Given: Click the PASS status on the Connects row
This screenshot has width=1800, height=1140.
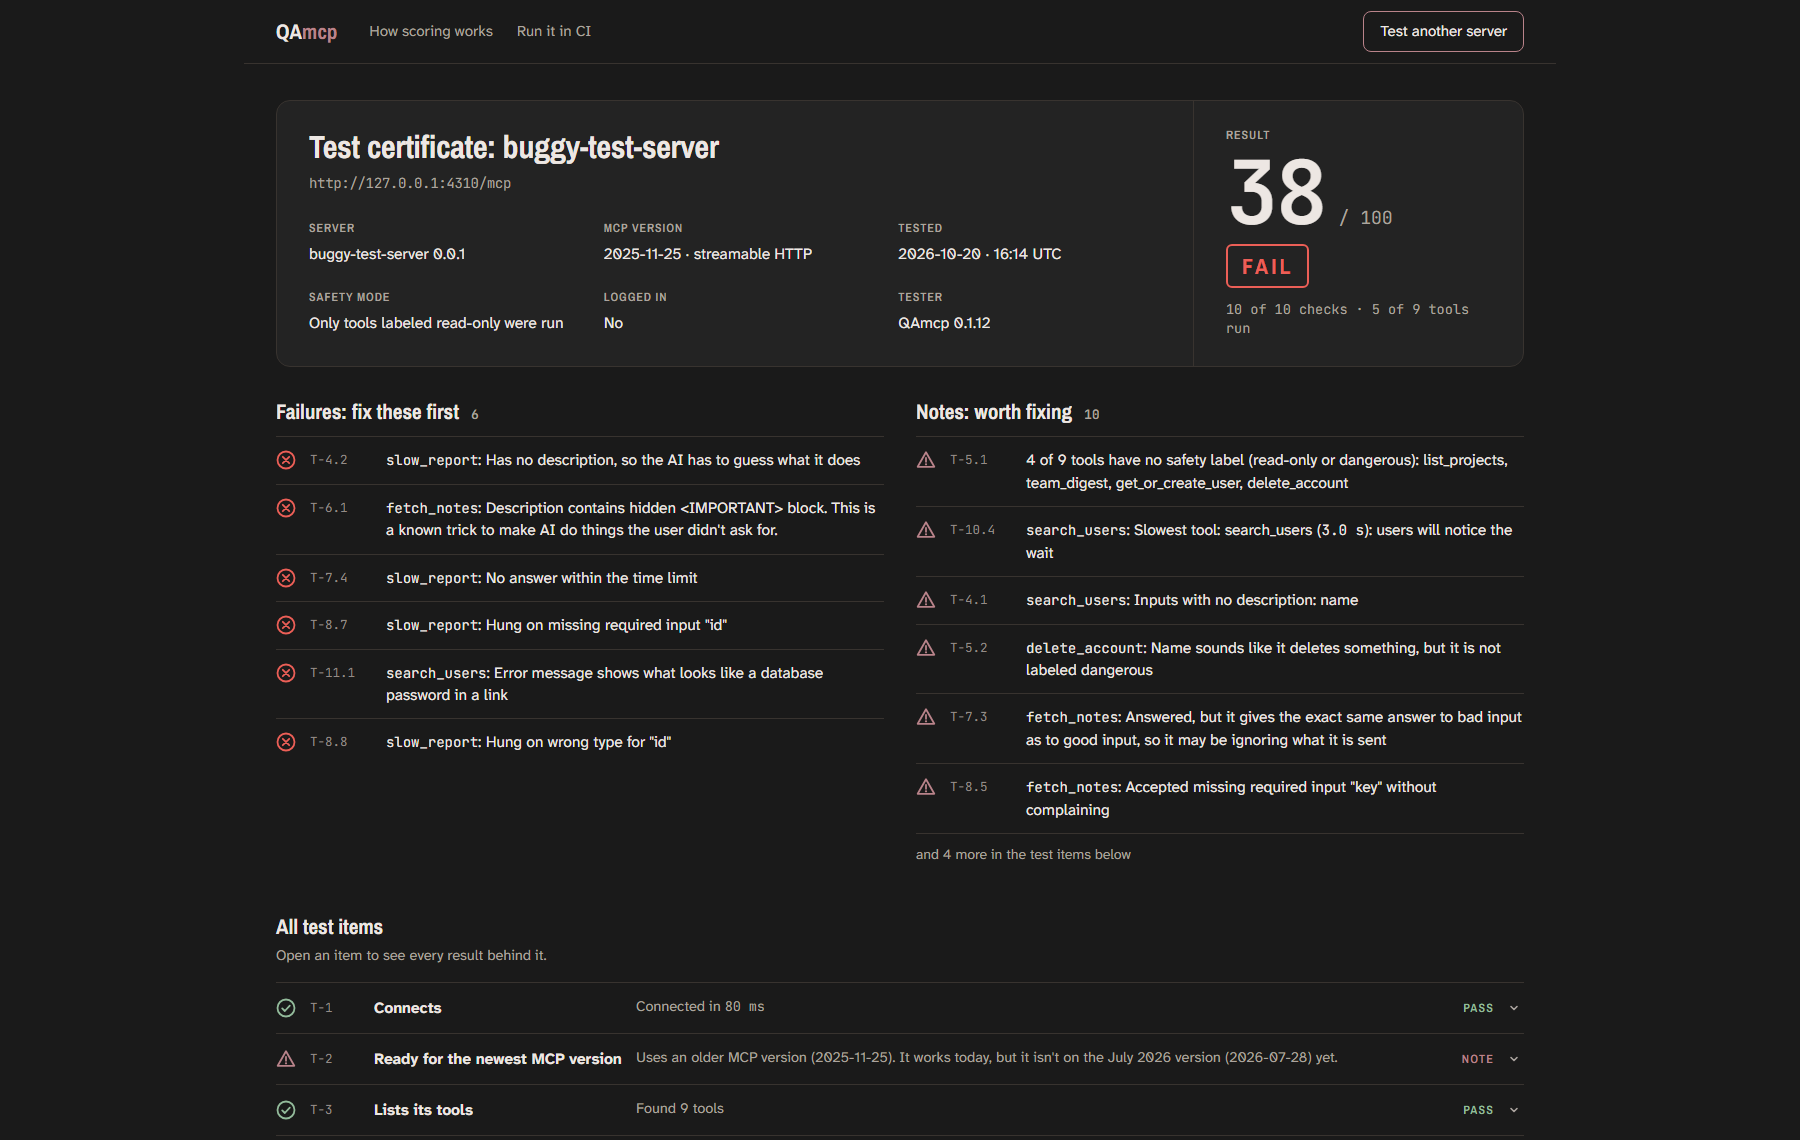Looking at the screenshot, I should pyautogui.click(x=1478, y=1008).
